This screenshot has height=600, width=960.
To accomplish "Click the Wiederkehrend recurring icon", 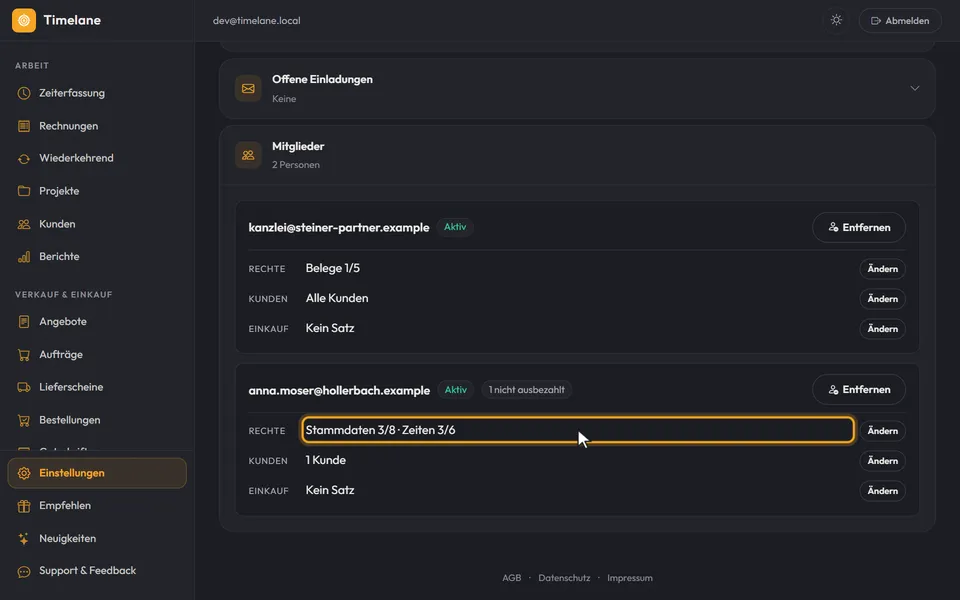I will (x=24, y=159).
